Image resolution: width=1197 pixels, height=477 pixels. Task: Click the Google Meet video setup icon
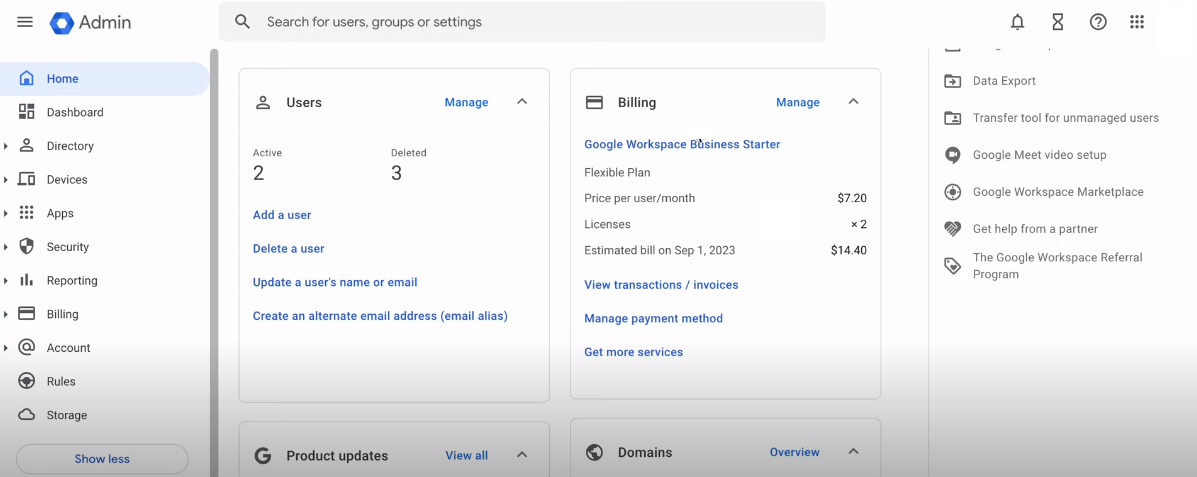[953, 155]
